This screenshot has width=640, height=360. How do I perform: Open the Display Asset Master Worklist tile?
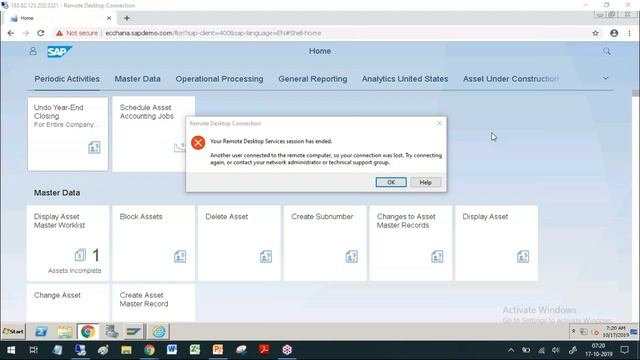pyautogui.click(x=68, y=243)
